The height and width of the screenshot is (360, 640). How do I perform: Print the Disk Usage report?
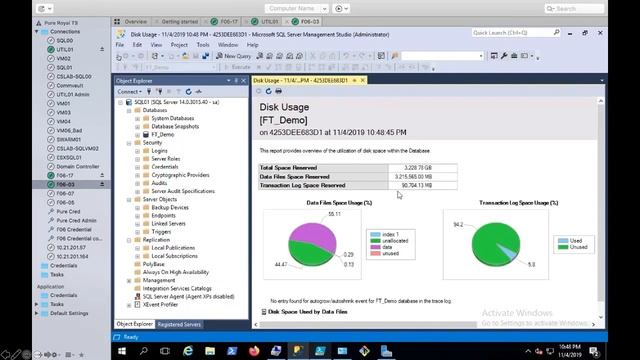278,91
